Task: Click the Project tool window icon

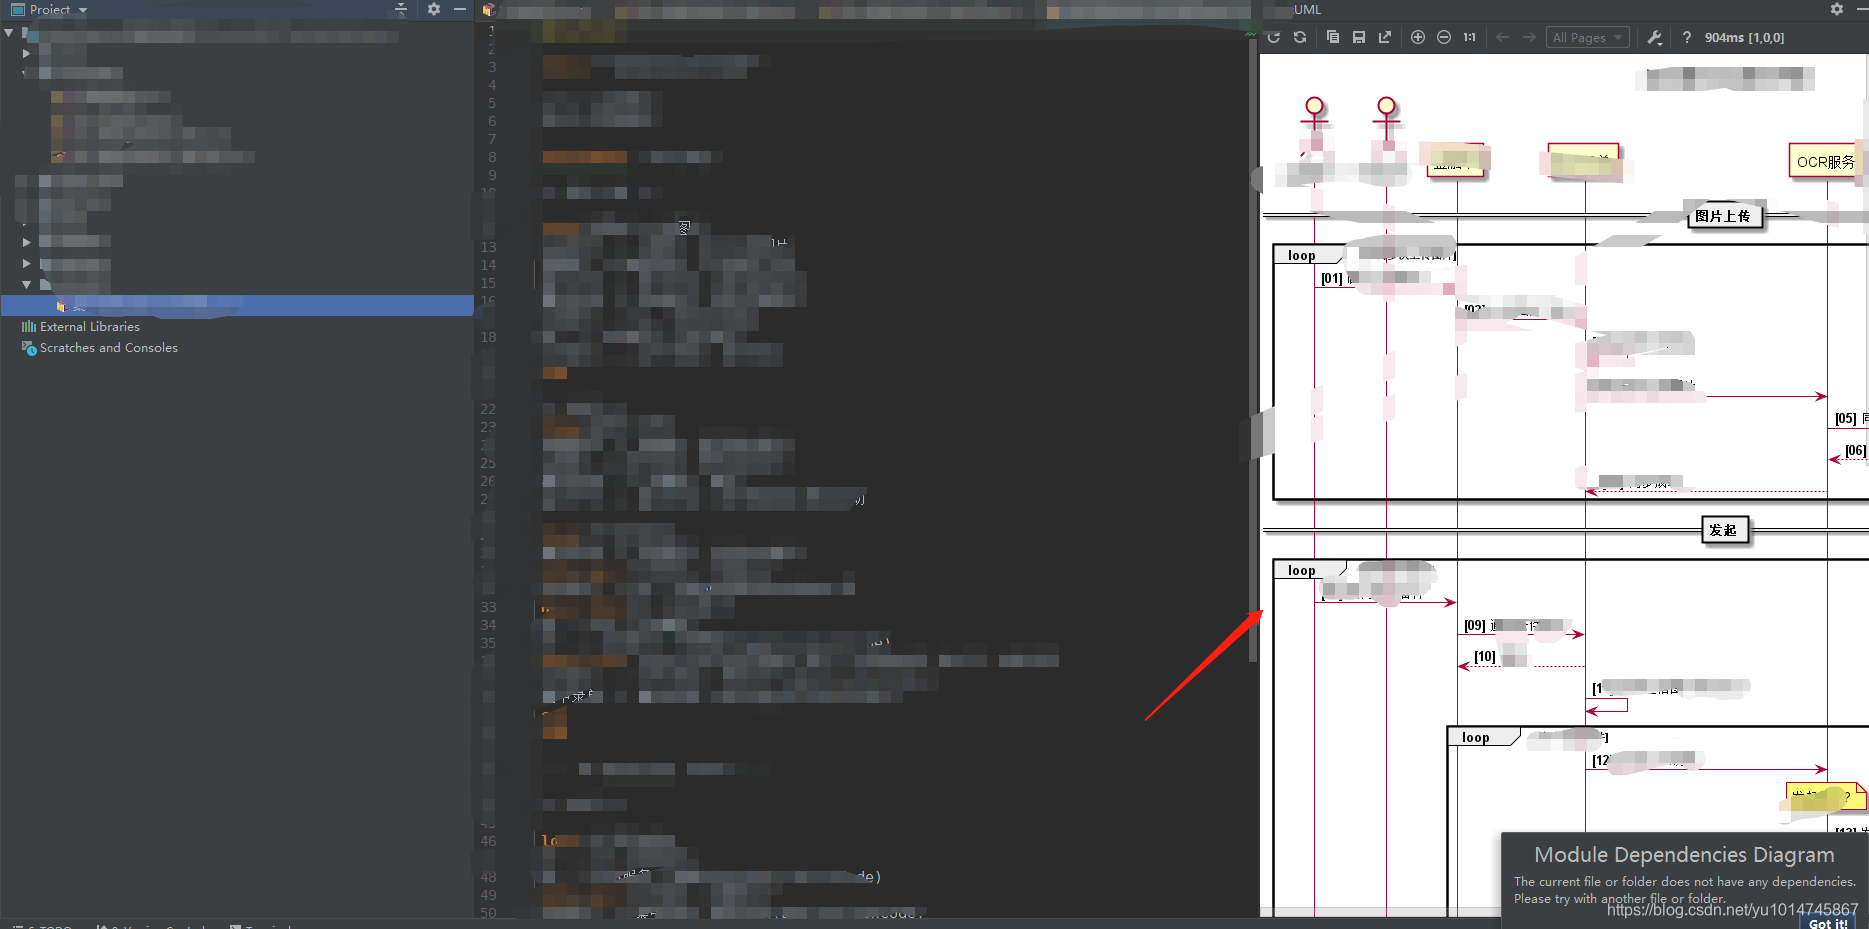Action: click(x=18, y=9)
